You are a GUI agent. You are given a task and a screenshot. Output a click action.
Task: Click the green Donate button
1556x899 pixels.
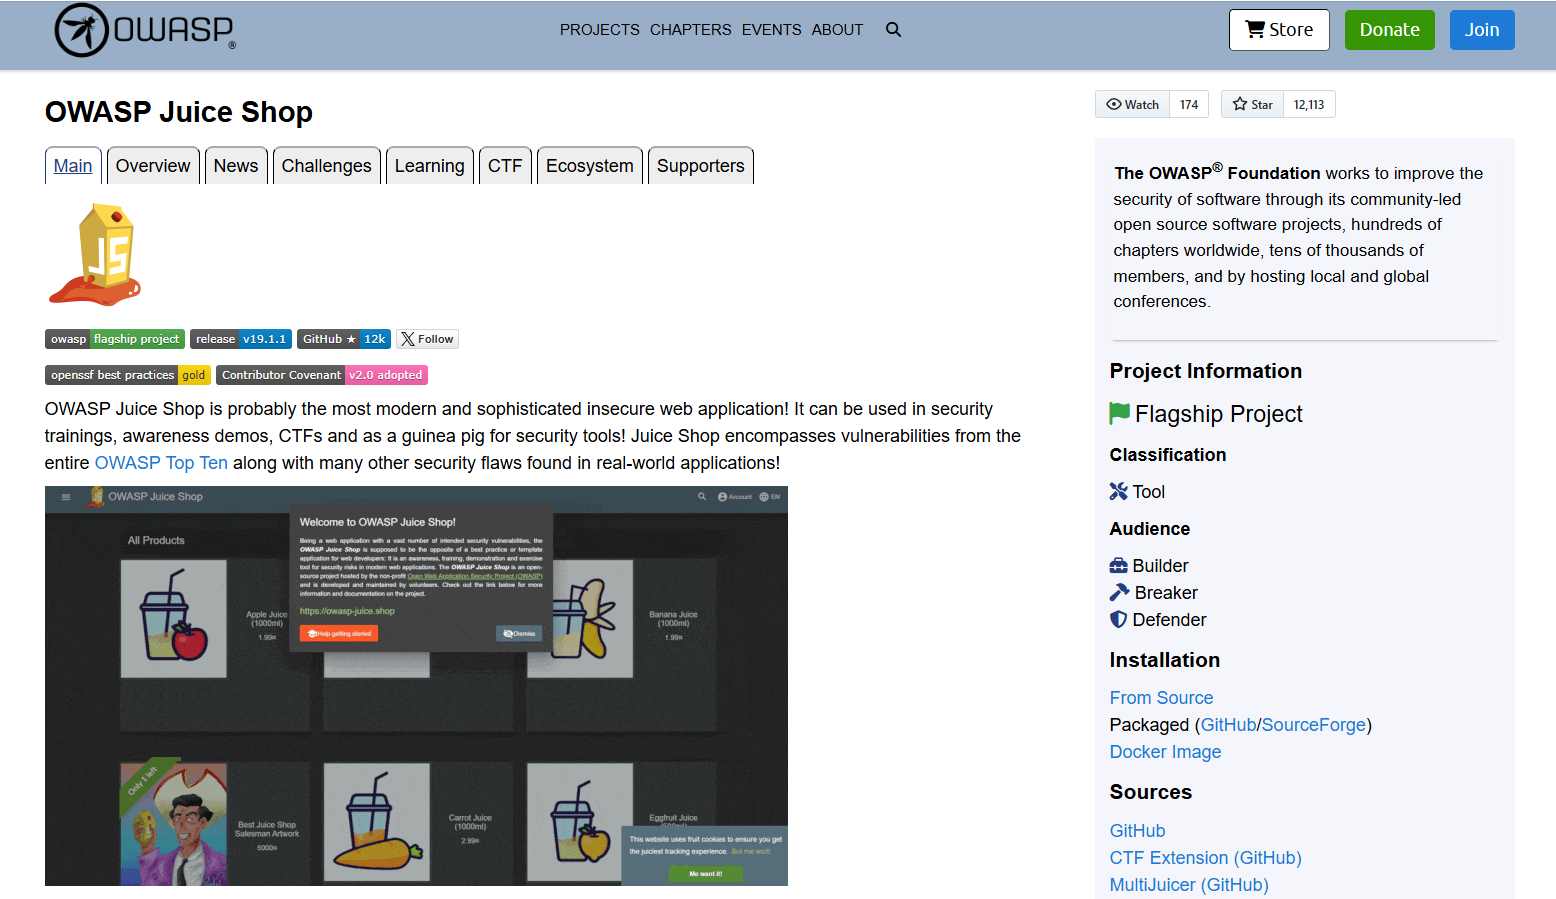pyautogui.click(x=1389, y=29)
